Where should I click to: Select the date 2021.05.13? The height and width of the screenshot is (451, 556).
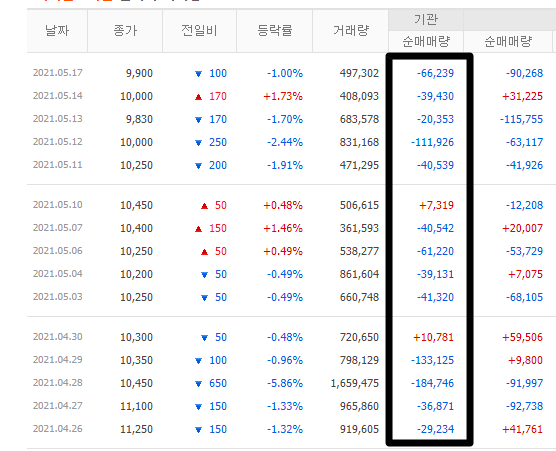(58, 119)
